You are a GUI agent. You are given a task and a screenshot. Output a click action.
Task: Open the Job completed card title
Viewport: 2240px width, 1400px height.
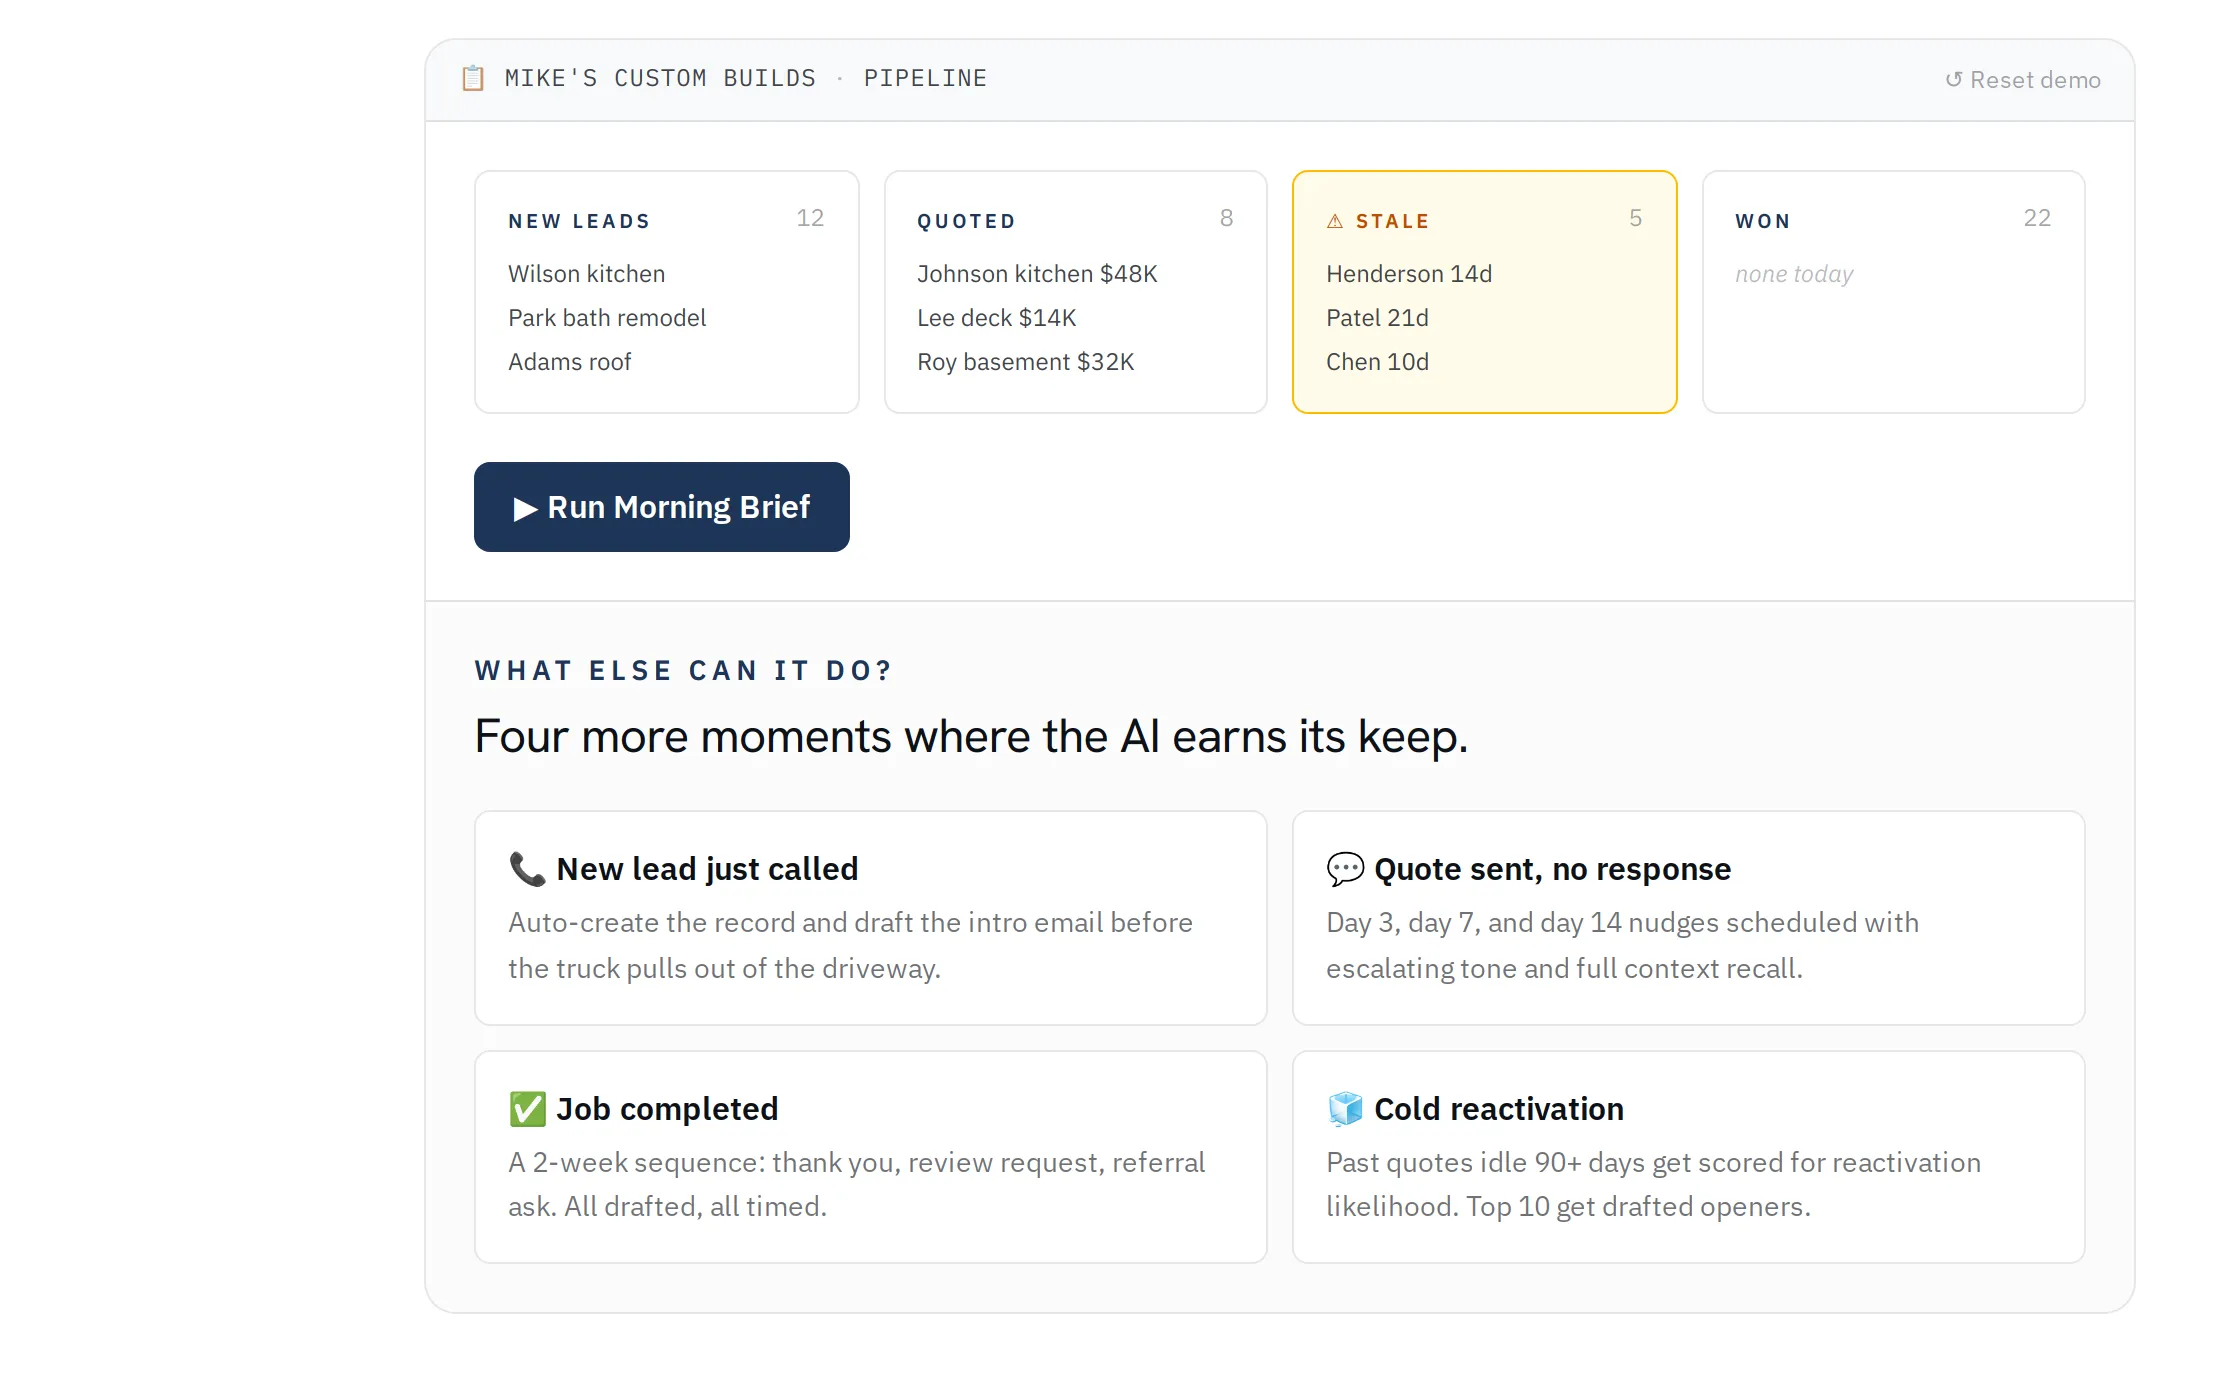667,1109
